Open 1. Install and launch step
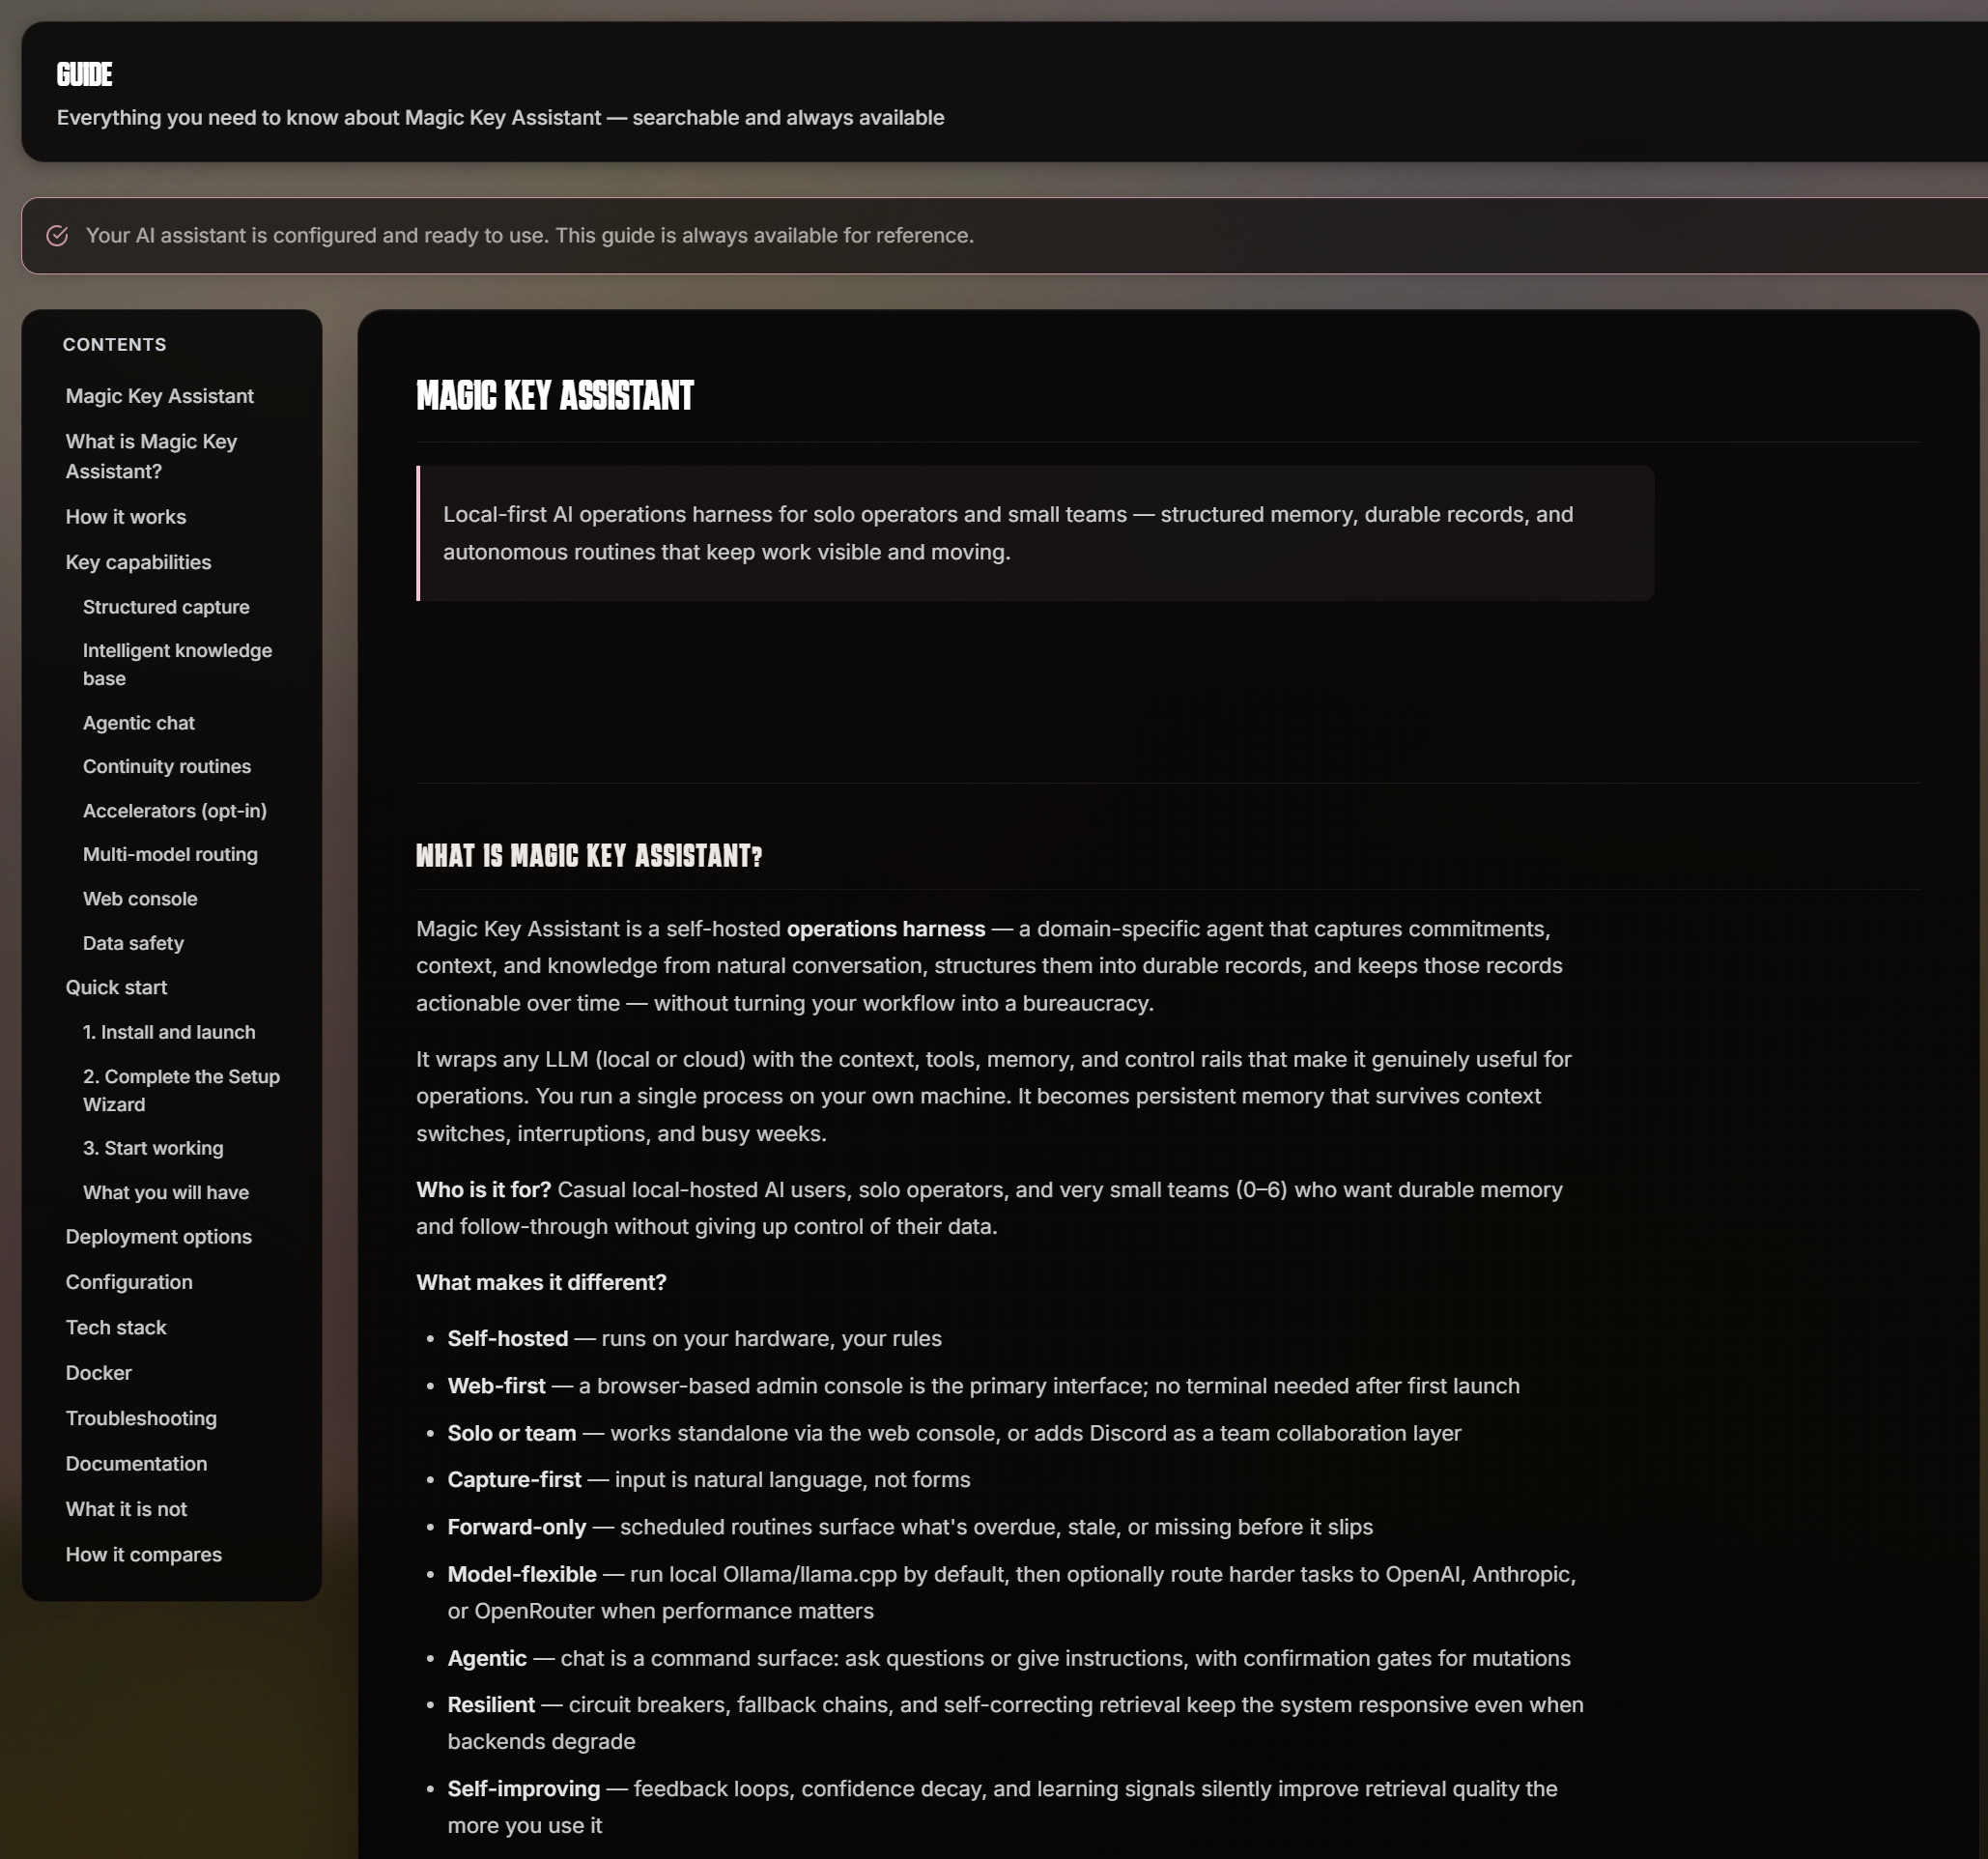 (169, 1032)
